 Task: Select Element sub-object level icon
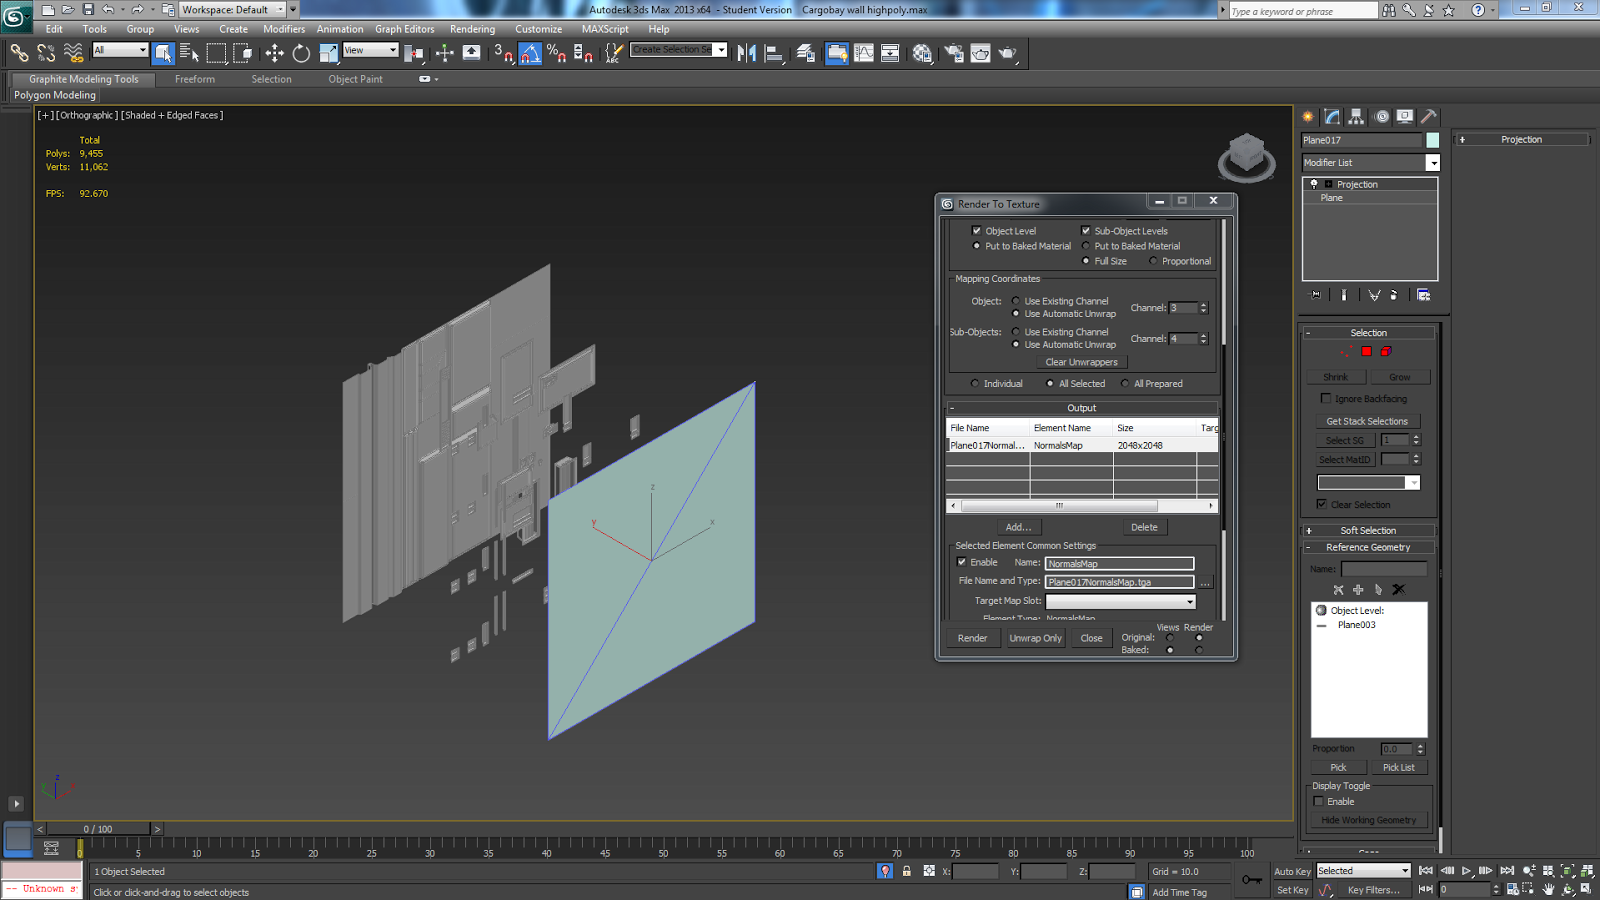(x=1386, y=351)
